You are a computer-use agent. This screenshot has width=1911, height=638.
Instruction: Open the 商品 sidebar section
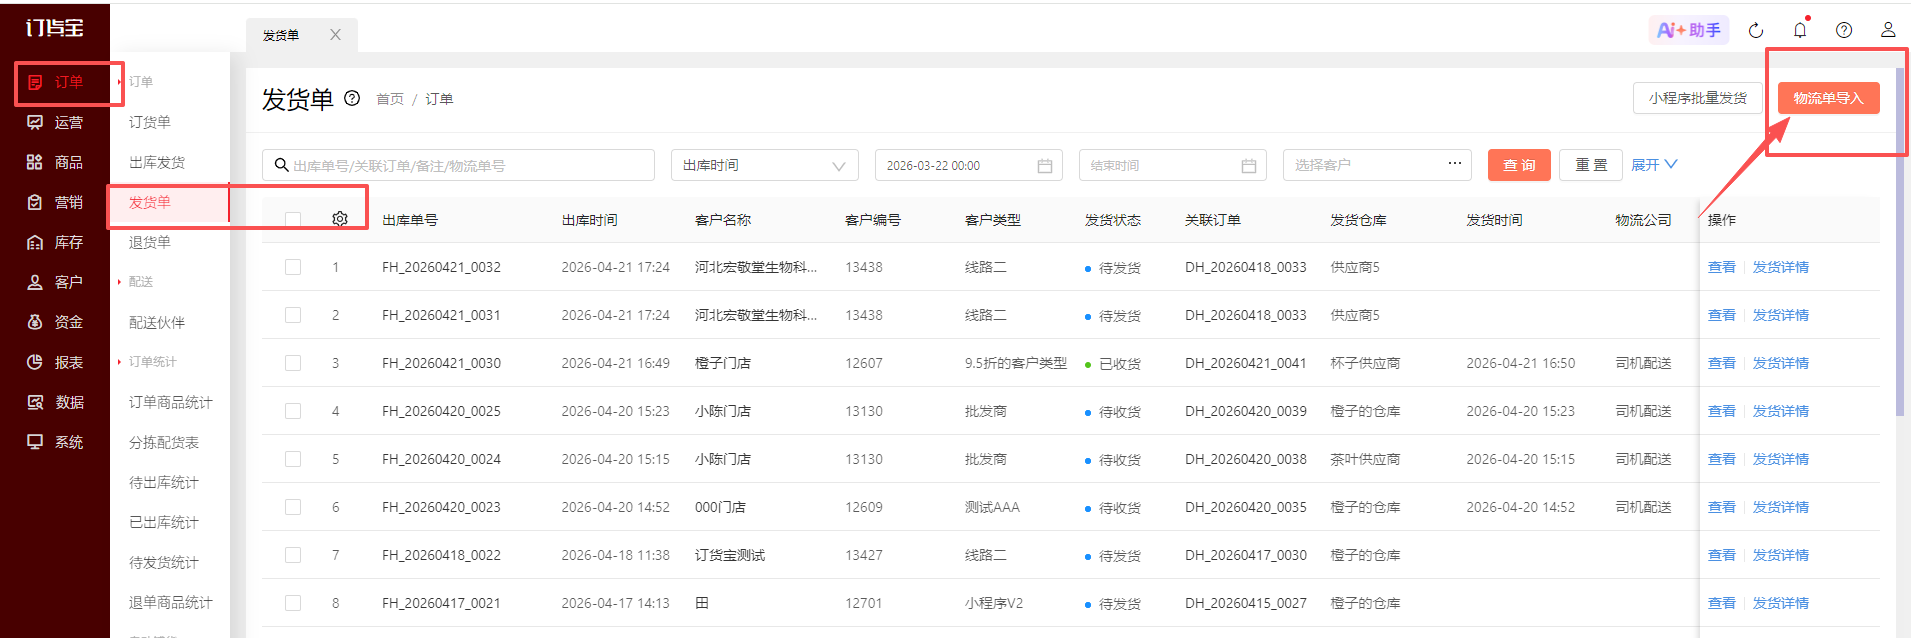click(x=55, y=162)
